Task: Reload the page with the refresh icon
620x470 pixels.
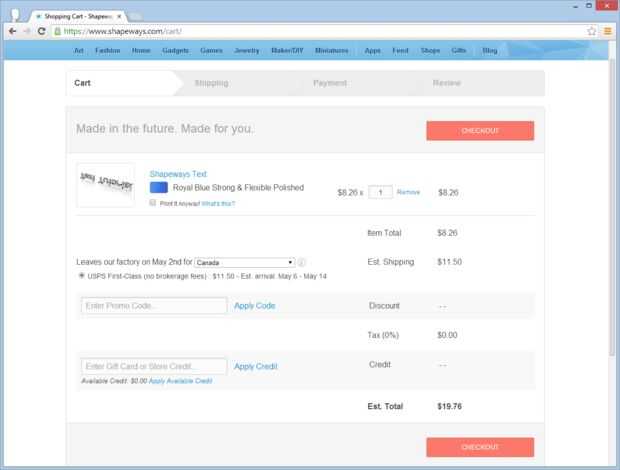Action: 42,31
